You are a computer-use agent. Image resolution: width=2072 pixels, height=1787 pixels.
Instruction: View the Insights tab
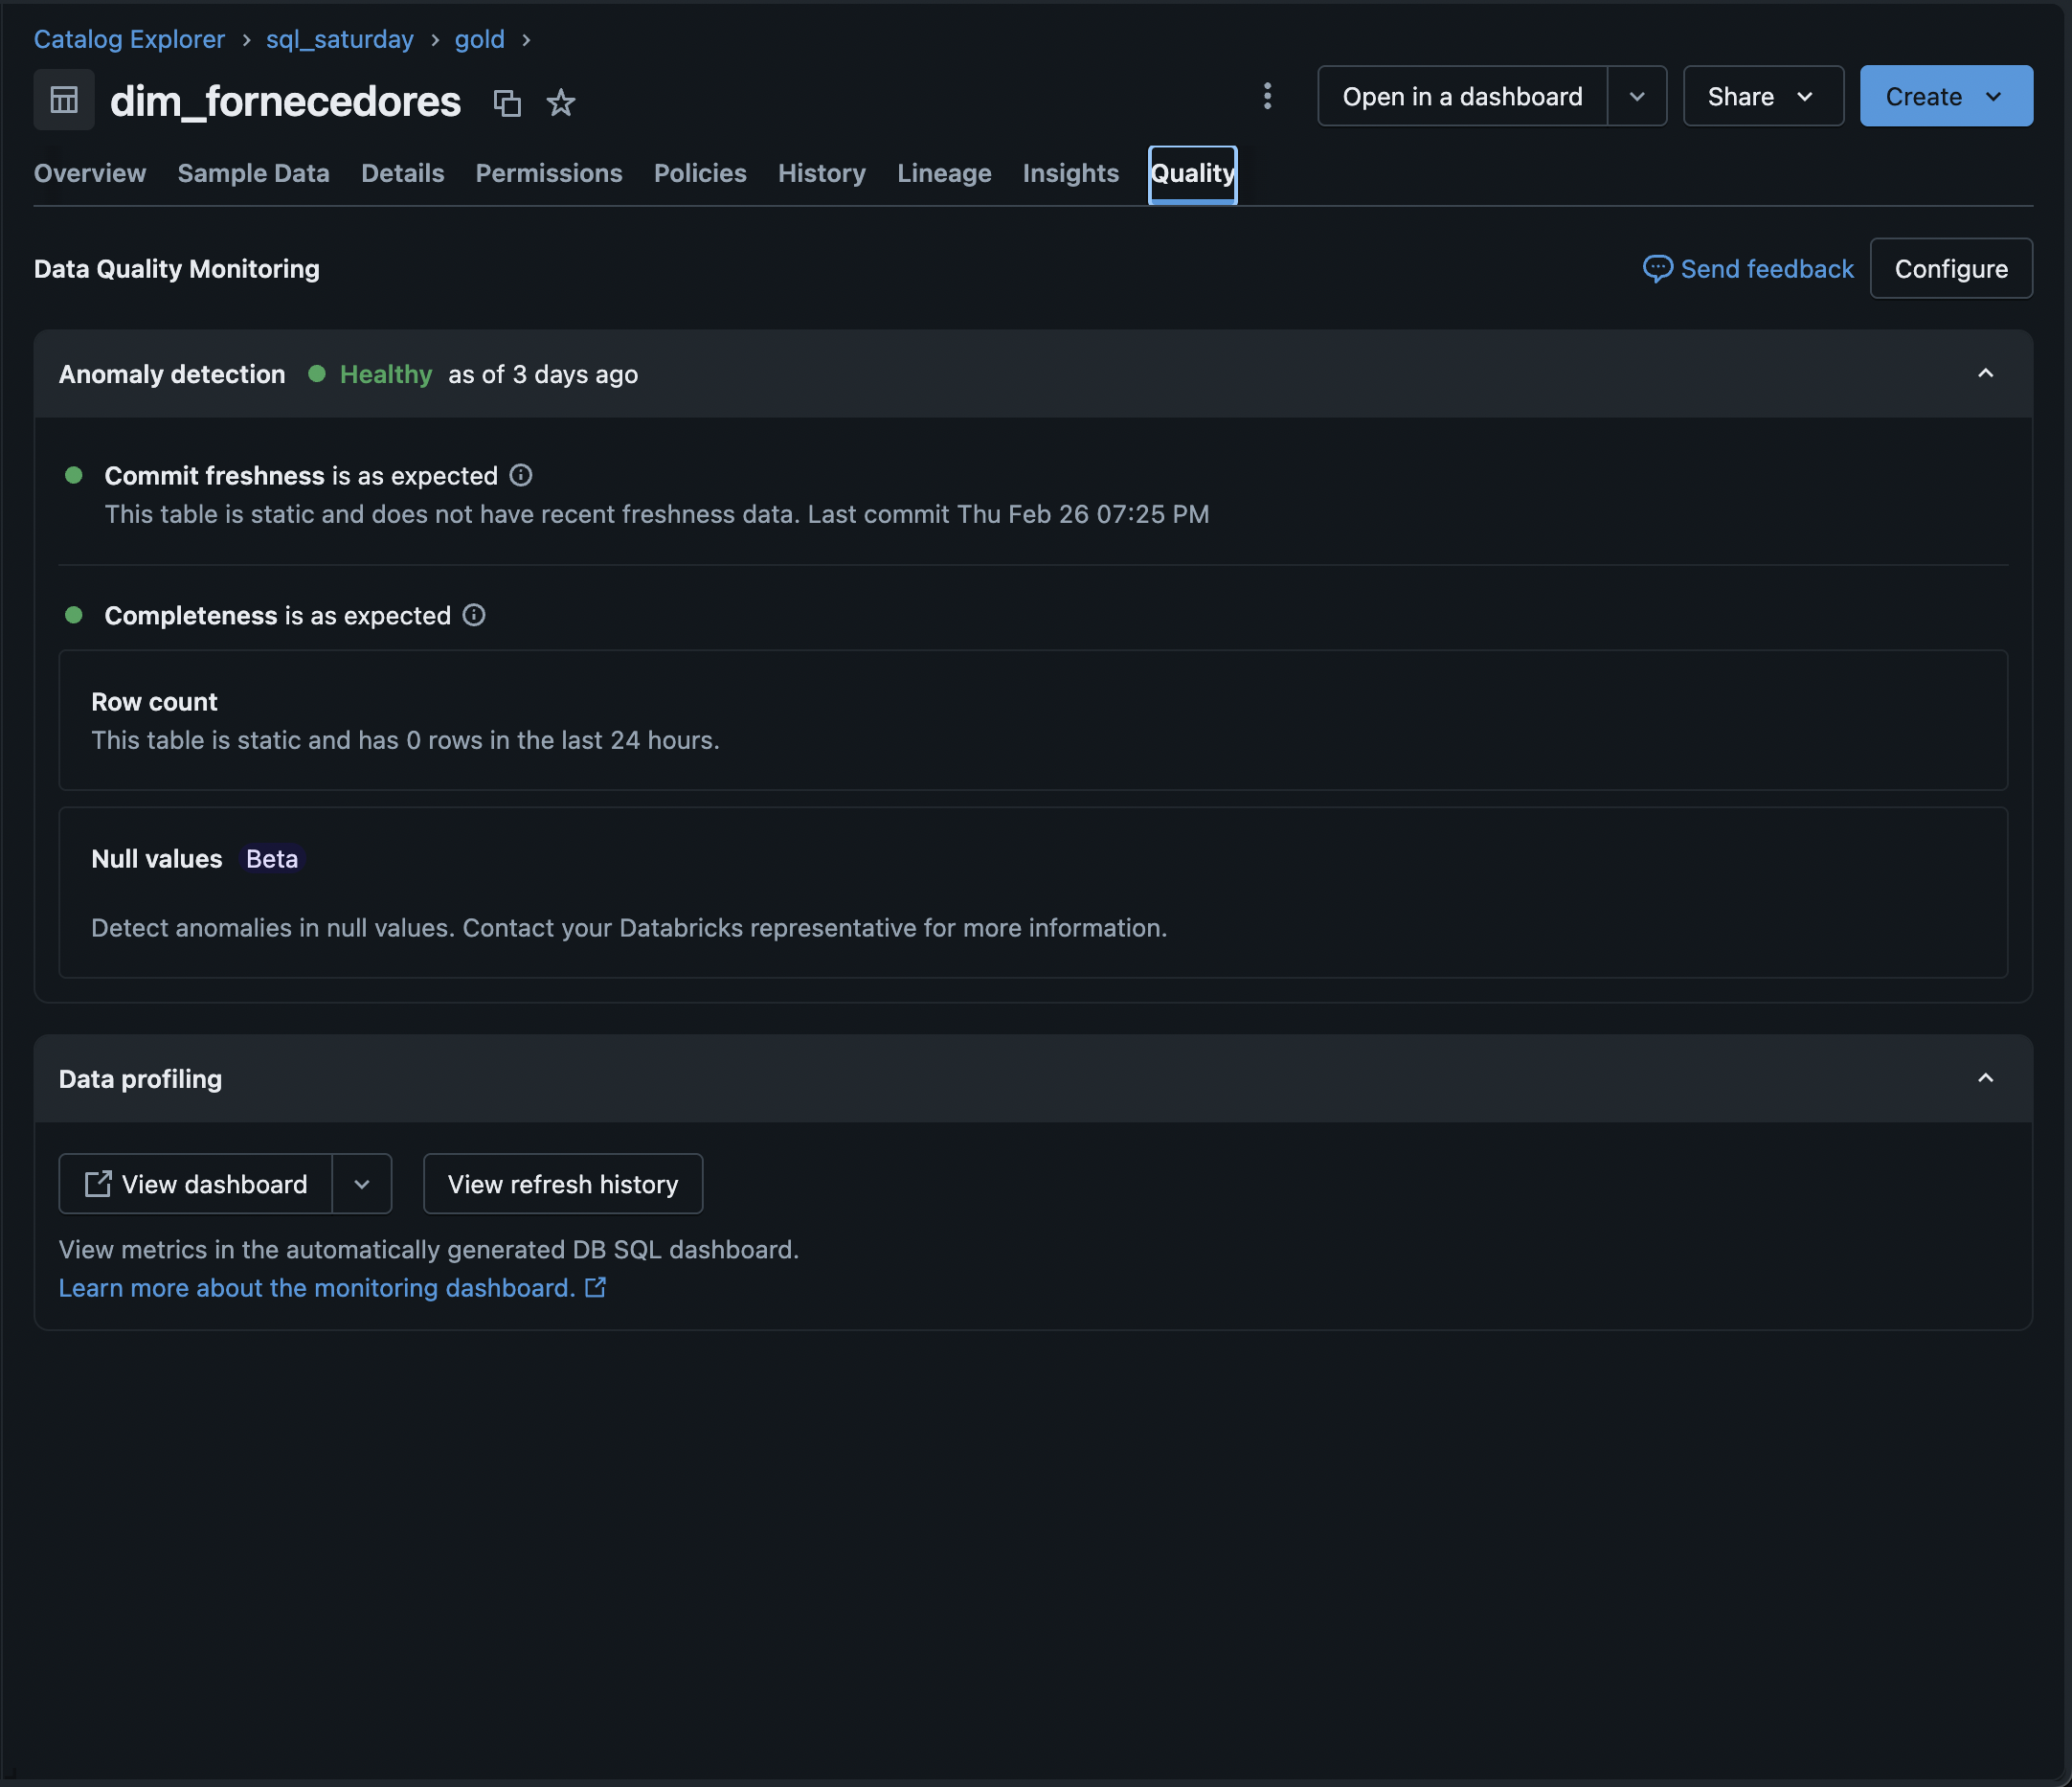[1071, 173]
